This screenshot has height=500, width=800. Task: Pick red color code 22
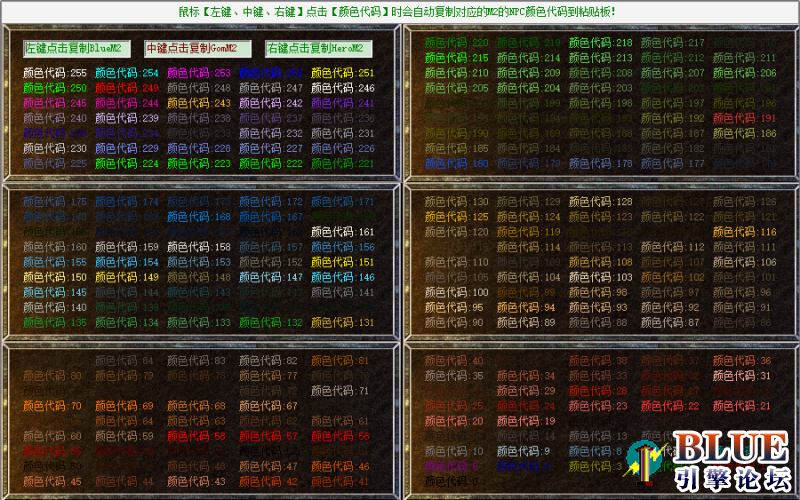point(673,406)
